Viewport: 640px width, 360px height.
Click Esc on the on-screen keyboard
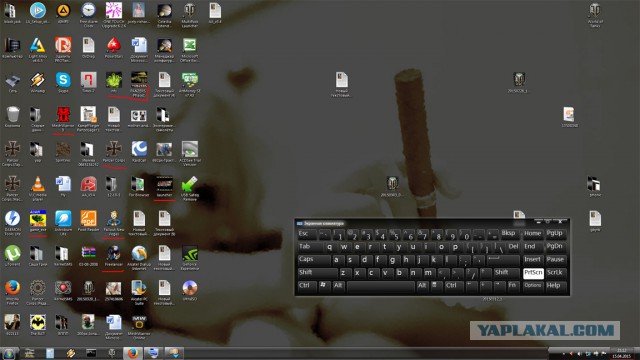(307, 234)
